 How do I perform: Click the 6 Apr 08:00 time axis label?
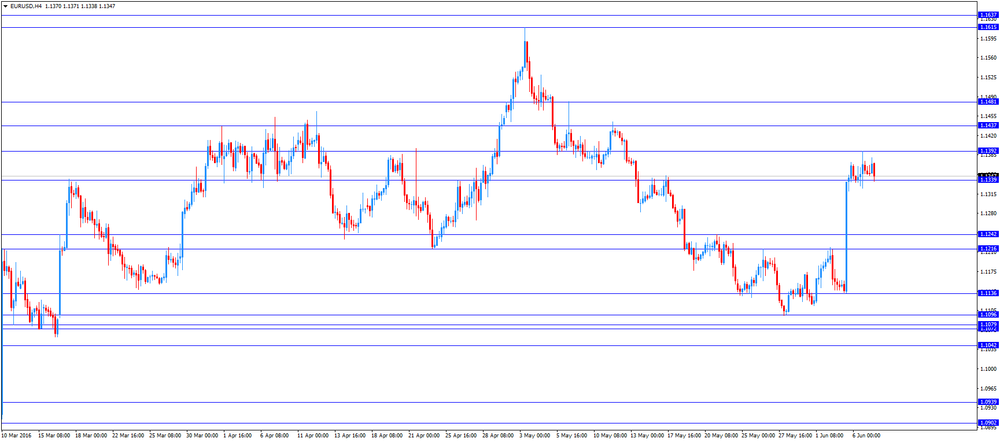[275, 437]
